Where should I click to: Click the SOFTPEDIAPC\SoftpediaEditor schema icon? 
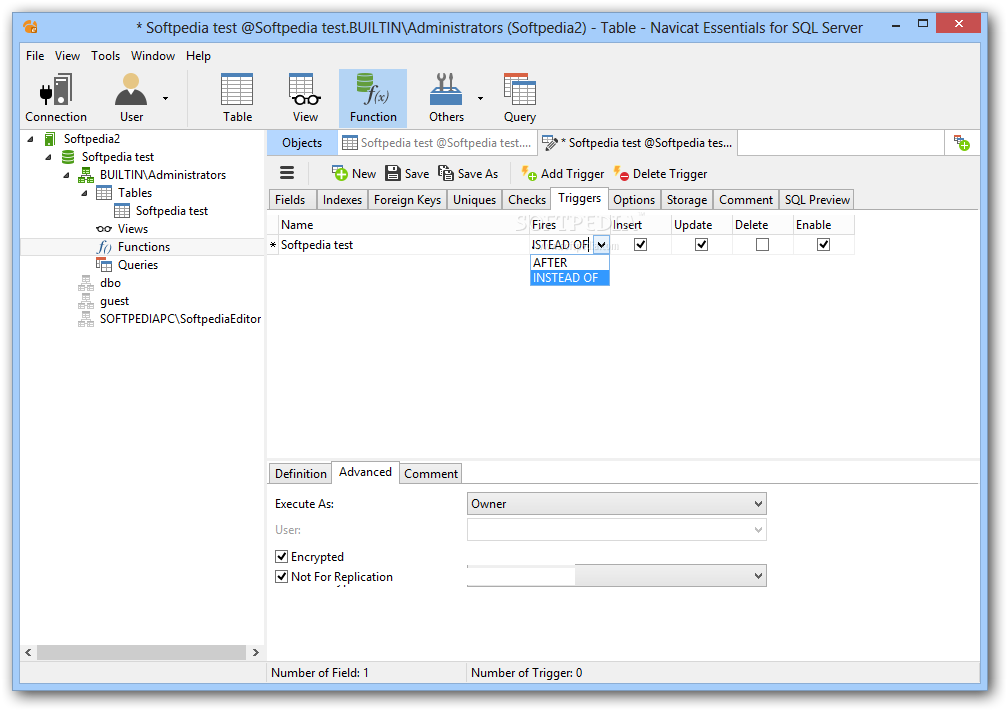(x=86, y=319)
